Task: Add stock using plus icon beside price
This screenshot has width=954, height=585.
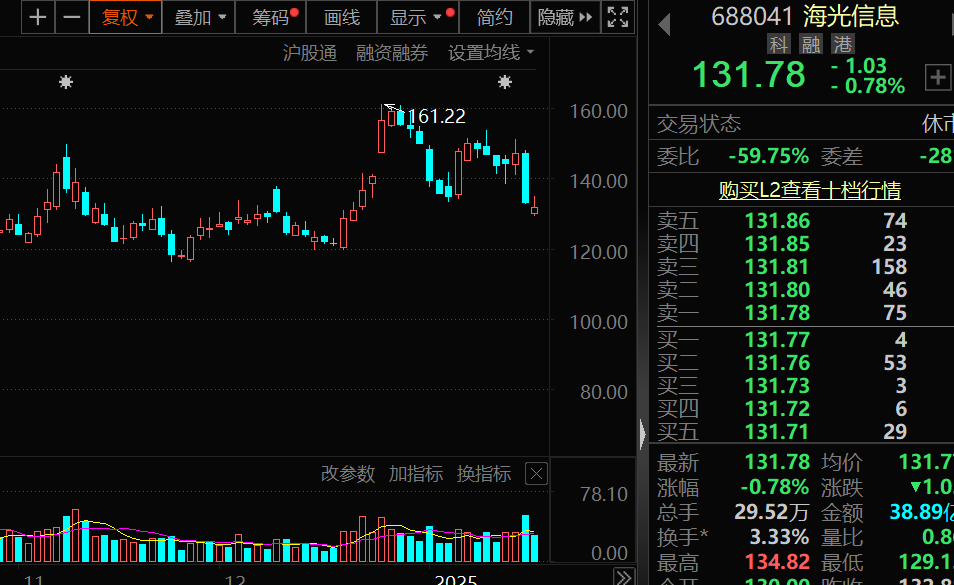Action: [x=938, y=77]
